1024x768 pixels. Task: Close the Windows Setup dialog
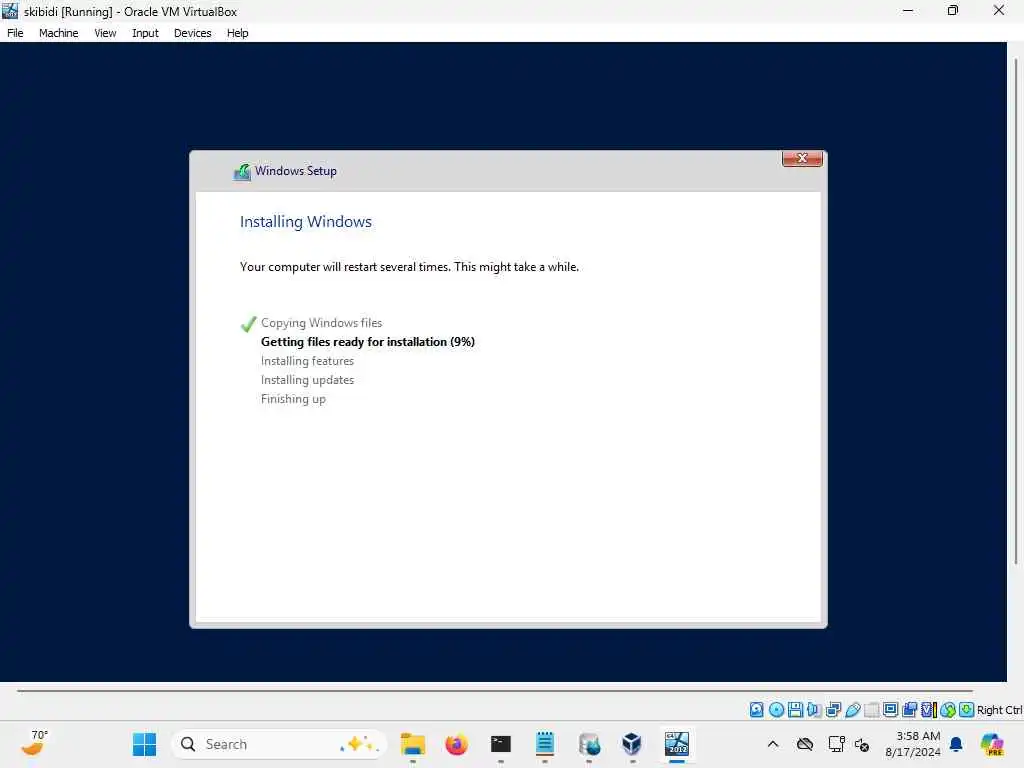(802, 159)
